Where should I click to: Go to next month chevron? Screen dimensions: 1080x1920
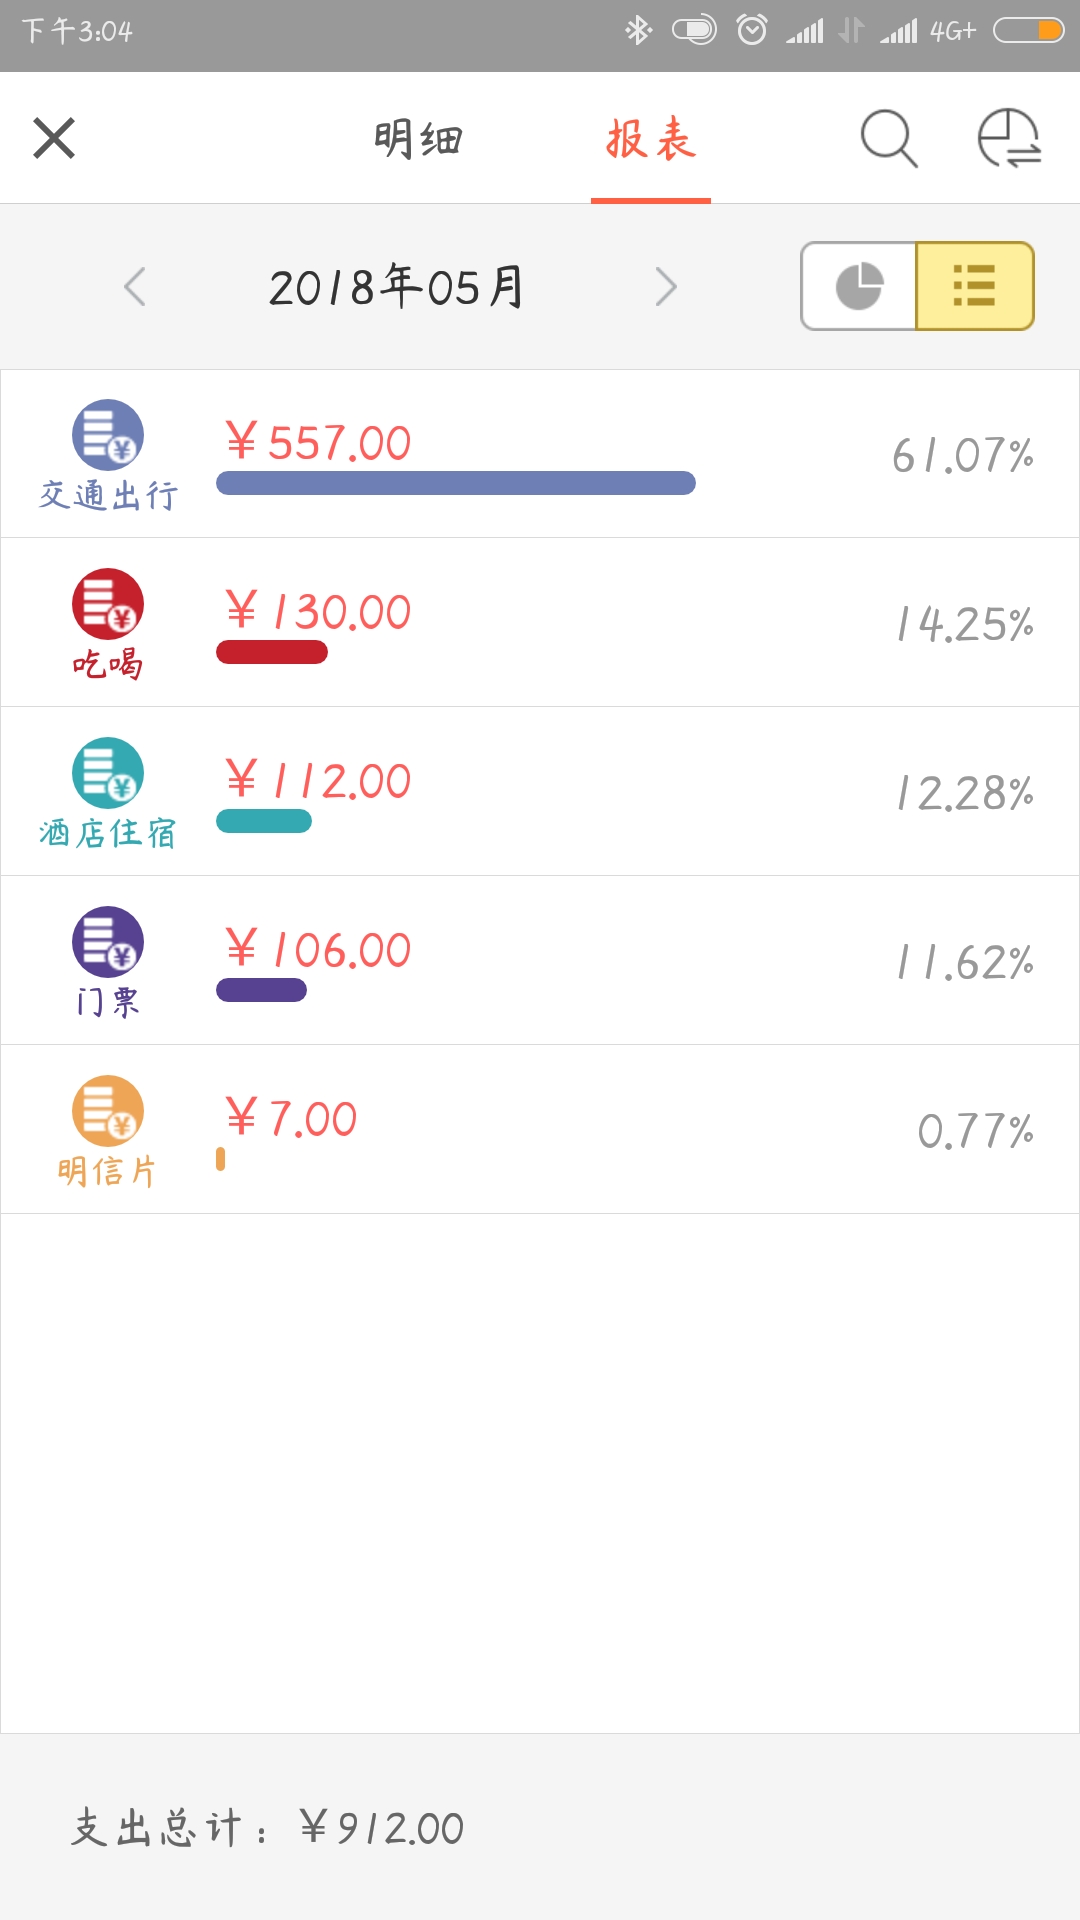pyautogui.click(x=666, y=287)
